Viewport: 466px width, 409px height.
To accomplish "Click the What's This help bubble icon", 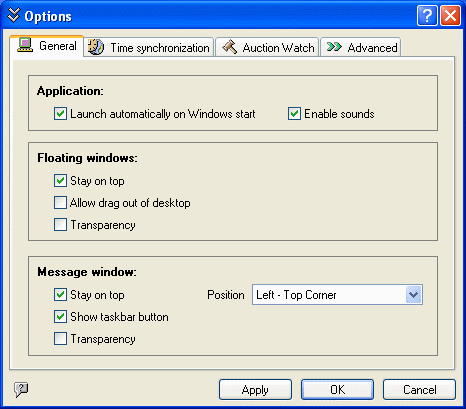I will tap(21, 389).
